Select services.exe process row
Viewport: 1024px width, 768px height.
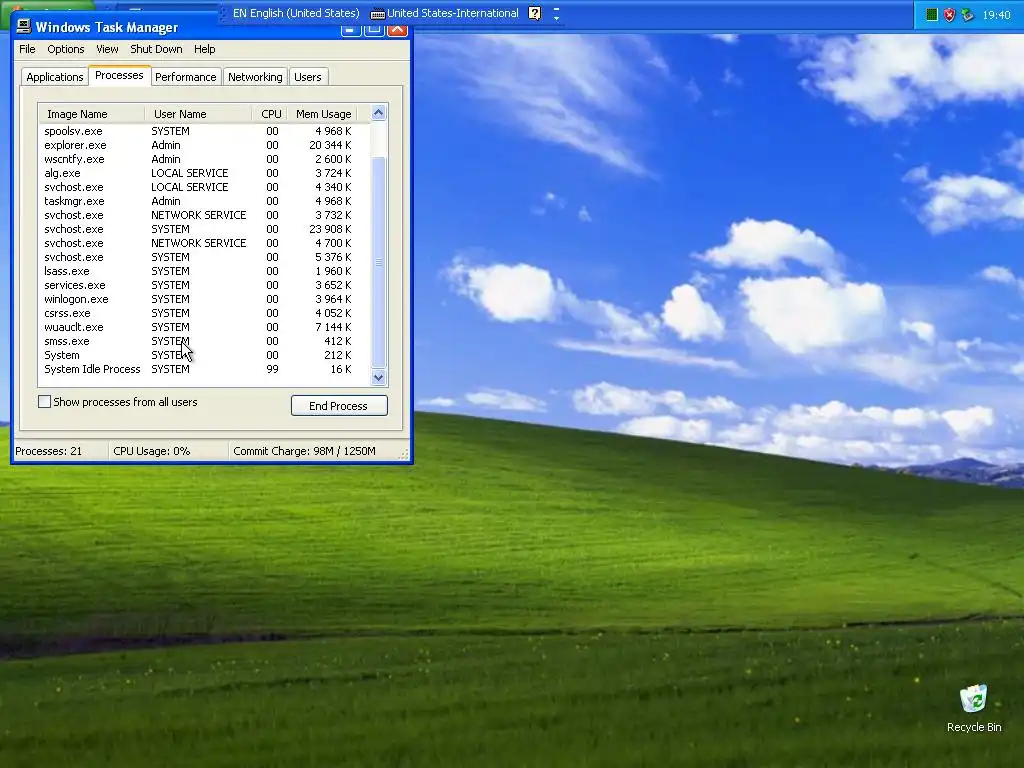[204, 285]
